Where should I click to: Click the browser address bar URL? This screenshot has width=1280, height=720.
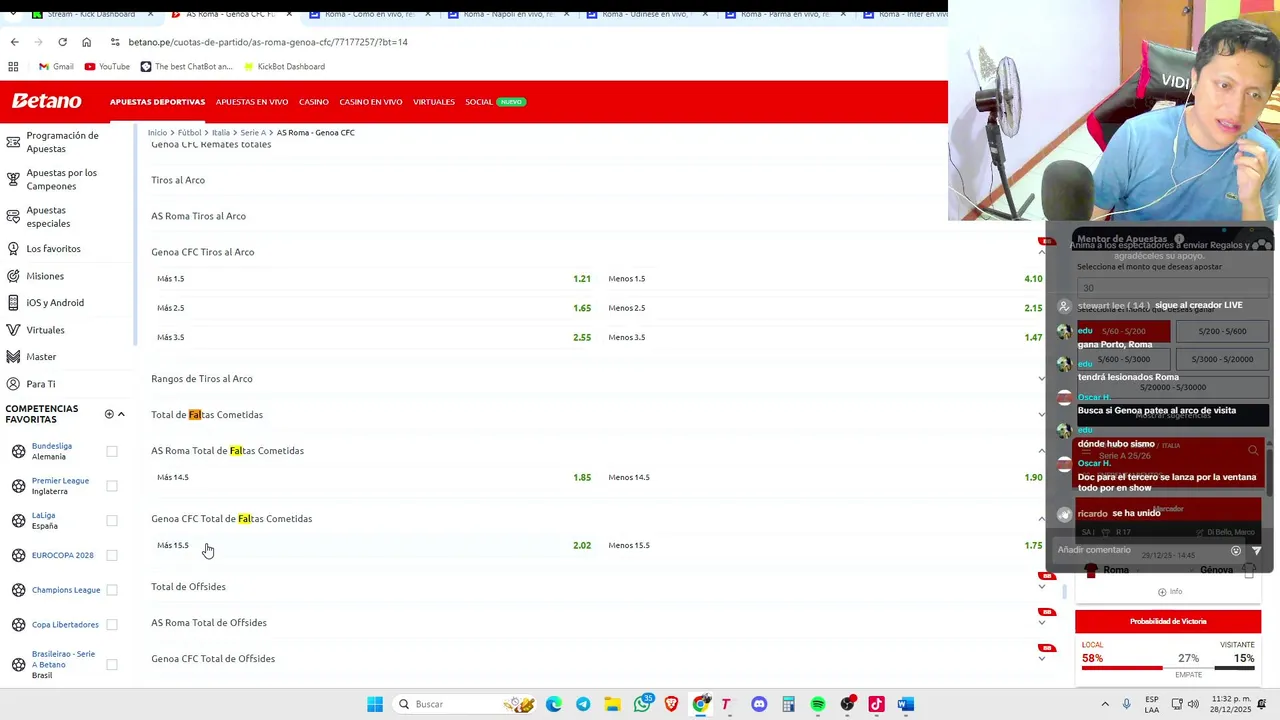(x=268, y=42)
